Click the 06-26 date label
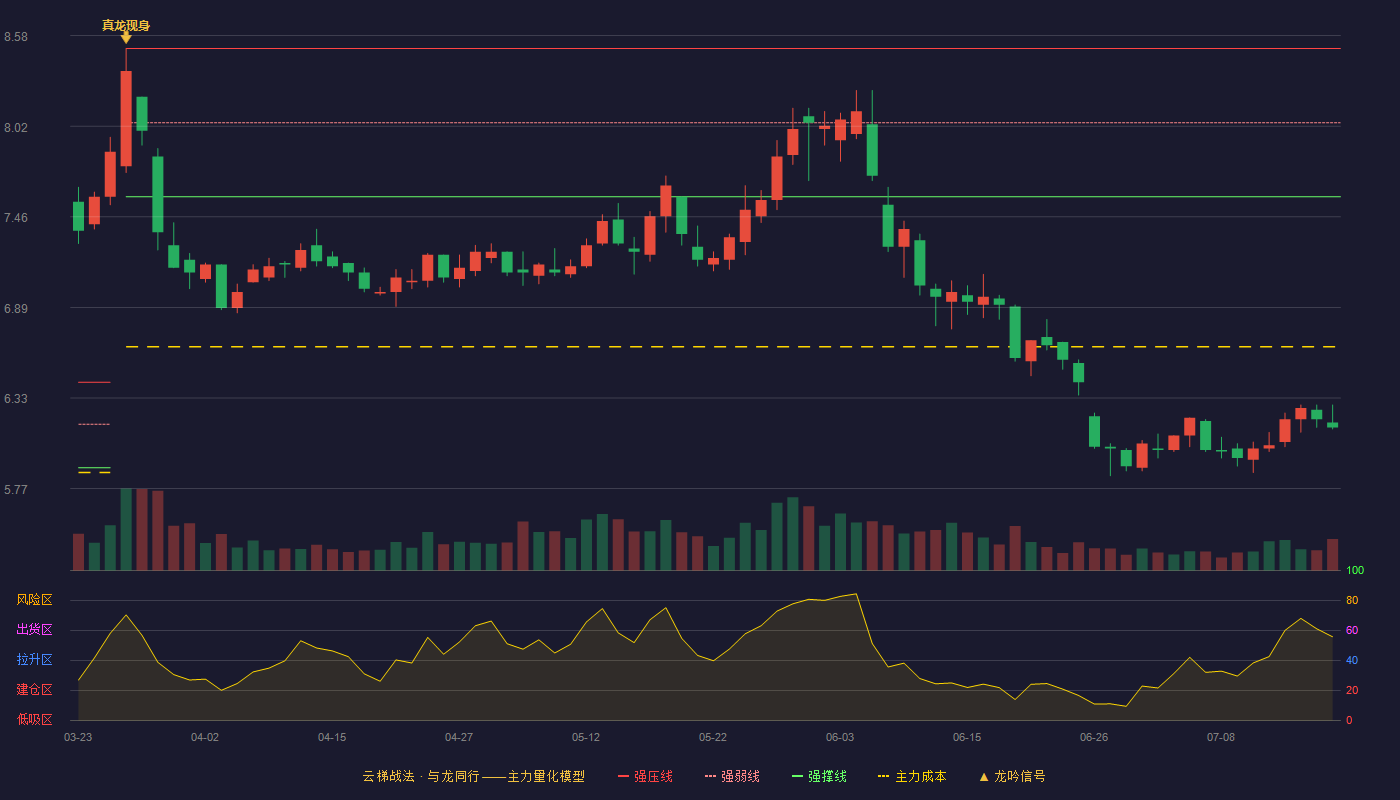Viewport: 1400px width, 800px height. (1094, 737)
